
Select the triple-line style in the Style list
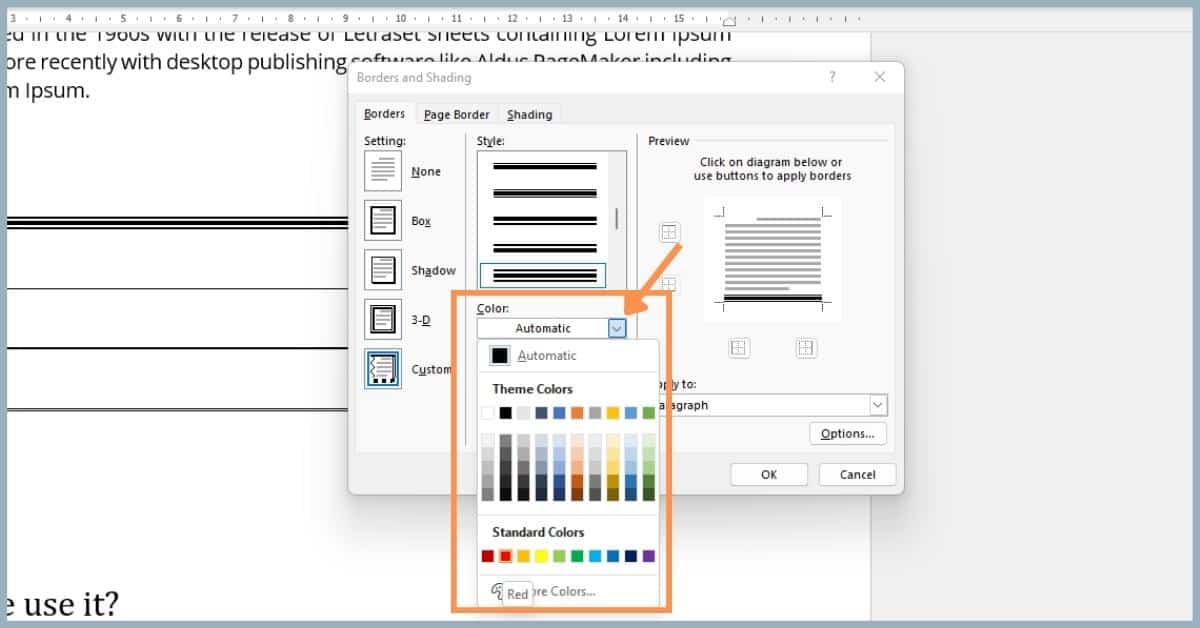[x=542, y=274]
